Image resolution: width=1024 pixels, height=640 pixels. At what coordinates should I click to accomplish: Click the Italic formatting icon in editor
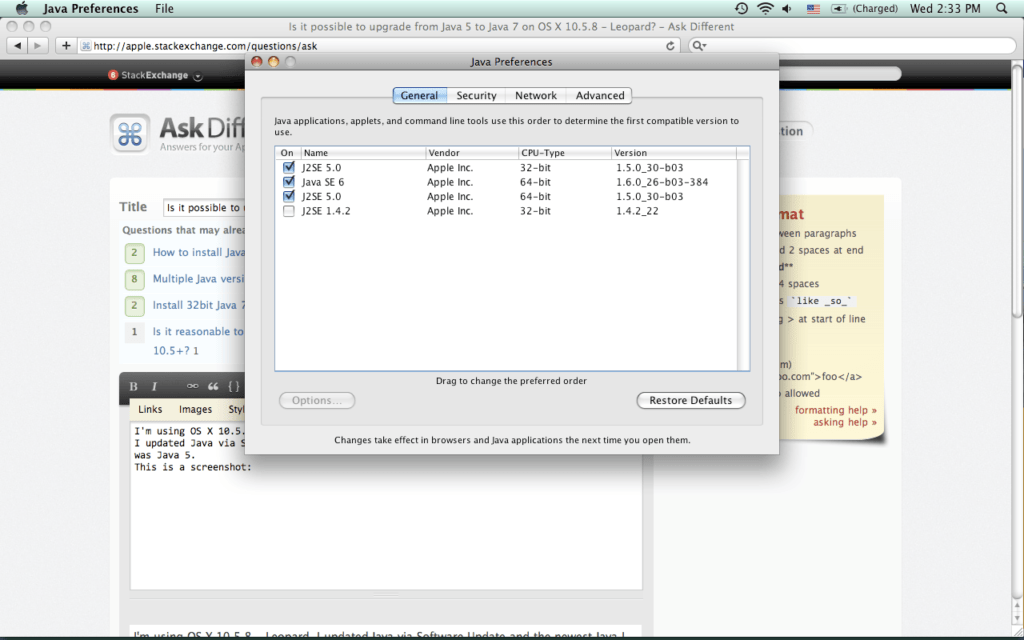[154, 386]
